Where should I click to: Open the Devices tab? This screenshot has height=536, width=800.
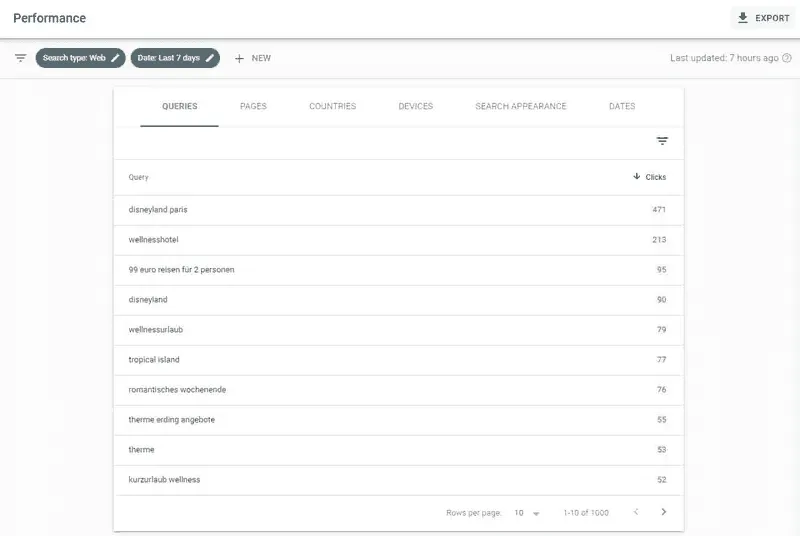pos(415,106)
